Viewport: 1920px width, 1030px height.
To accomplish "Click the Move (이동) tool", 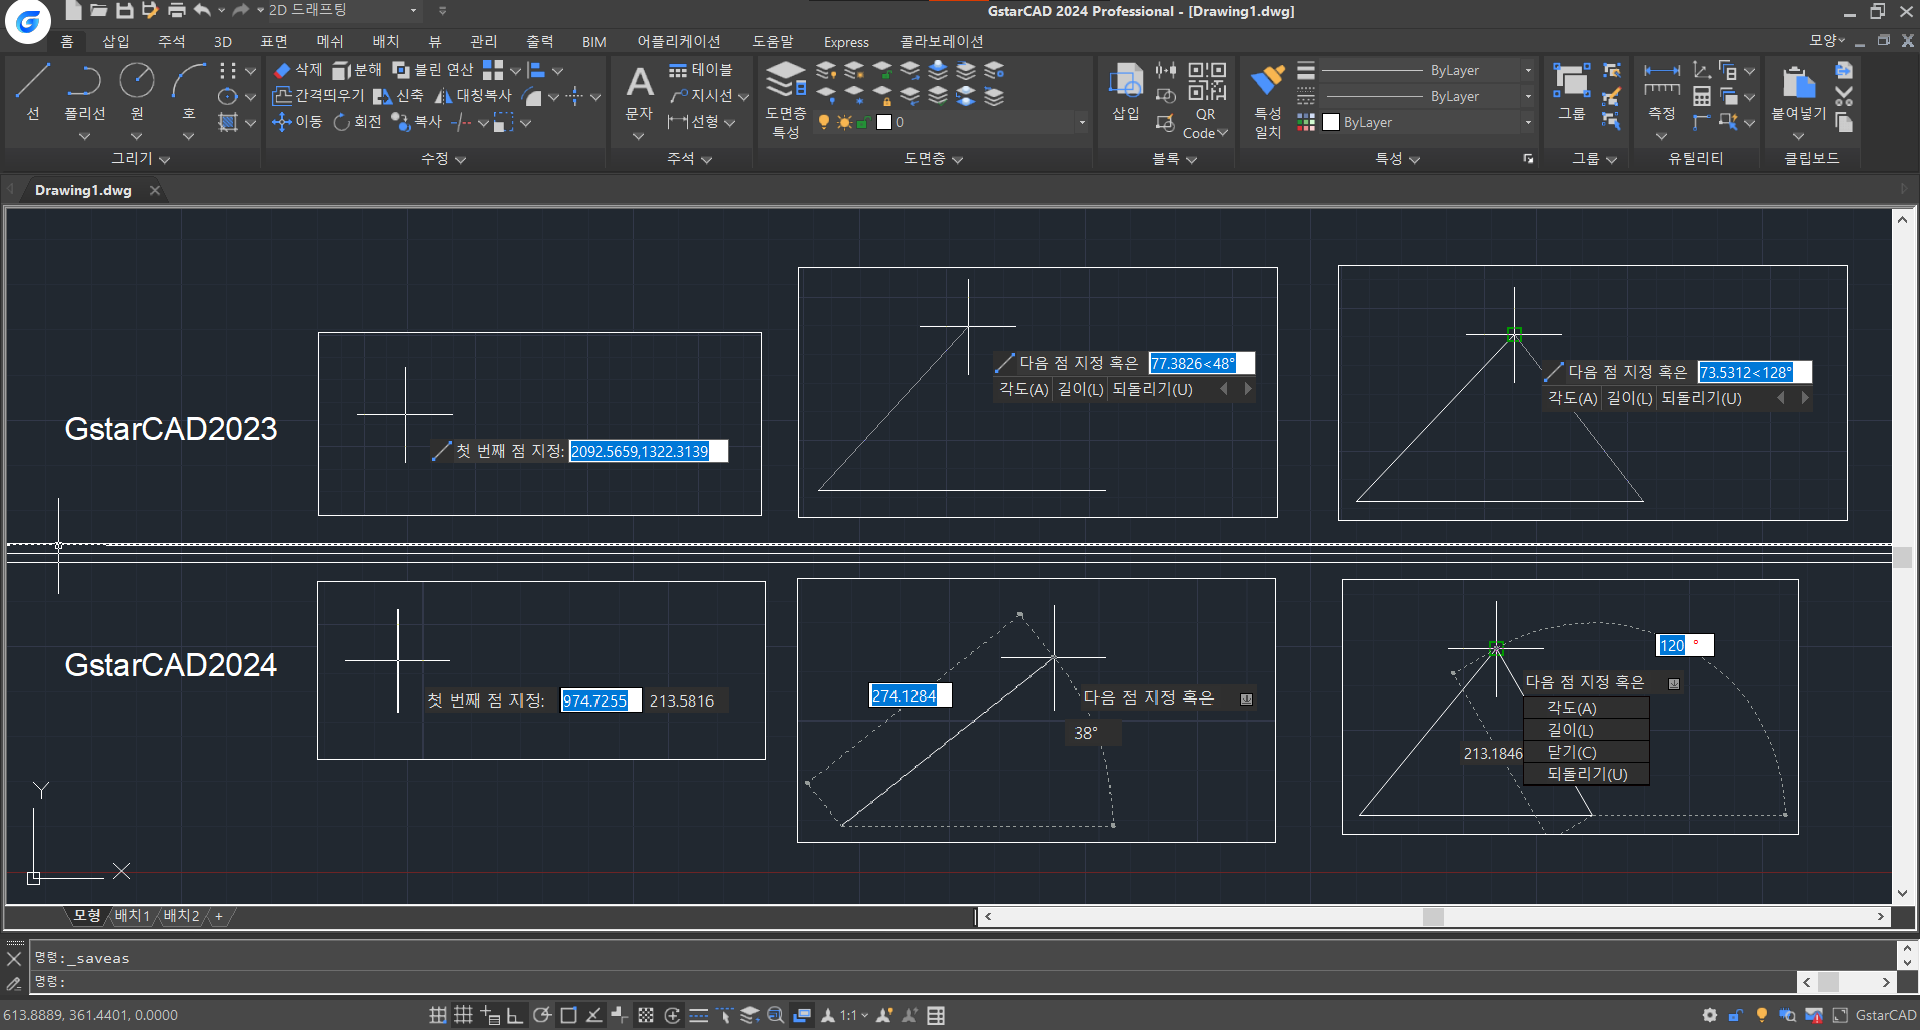I will click(x=298, y=121).
